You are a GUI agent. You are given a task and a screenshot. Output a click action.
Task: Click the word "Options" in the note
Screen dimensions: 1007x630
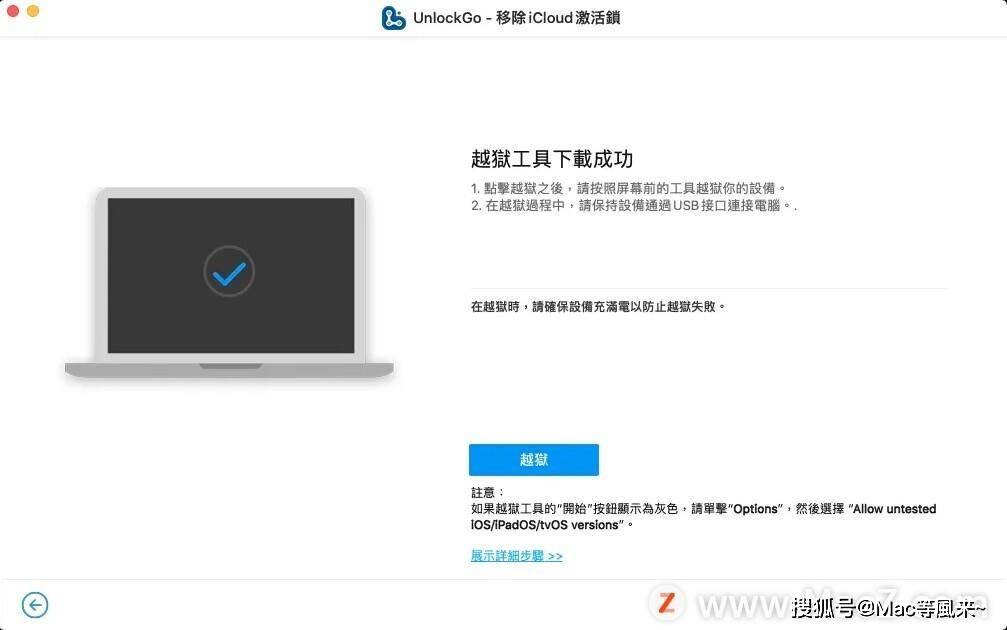tap(755, 509)
